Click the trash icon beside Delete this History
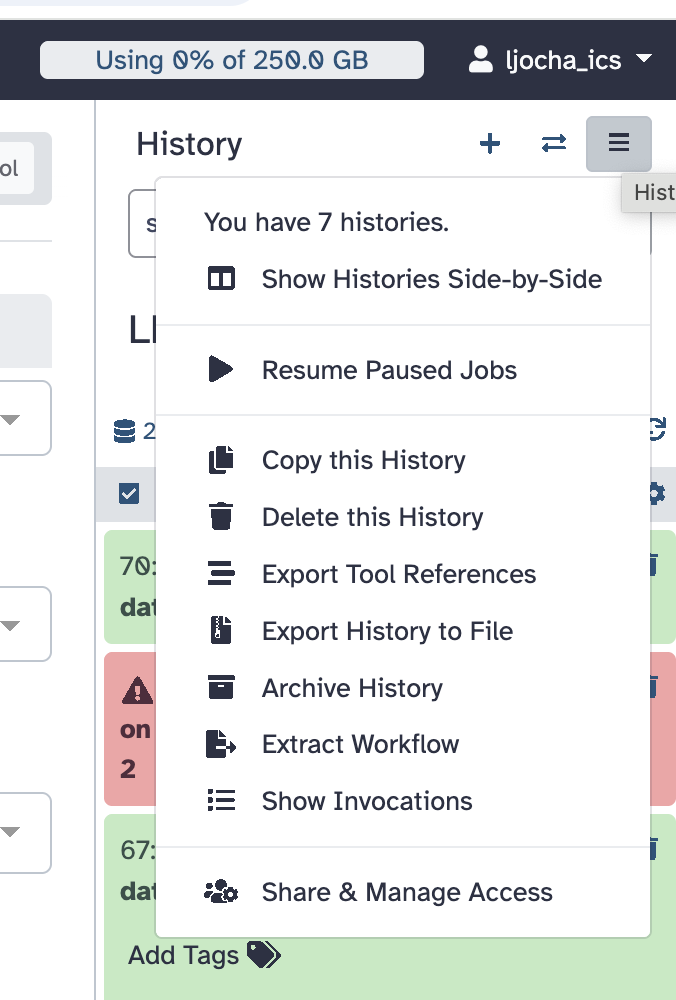 221,517
